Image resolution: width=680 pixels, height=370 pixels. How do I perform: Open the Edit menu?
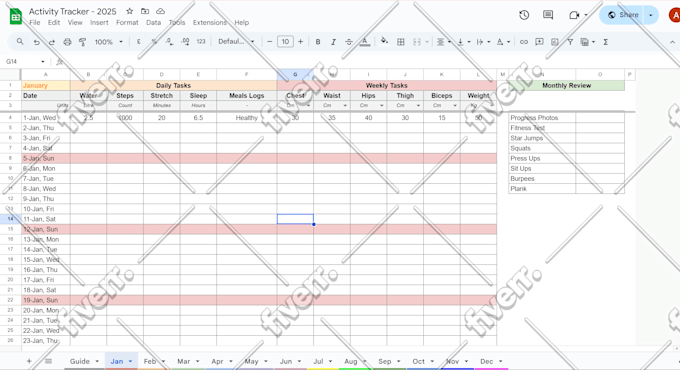tap(54, 23)
